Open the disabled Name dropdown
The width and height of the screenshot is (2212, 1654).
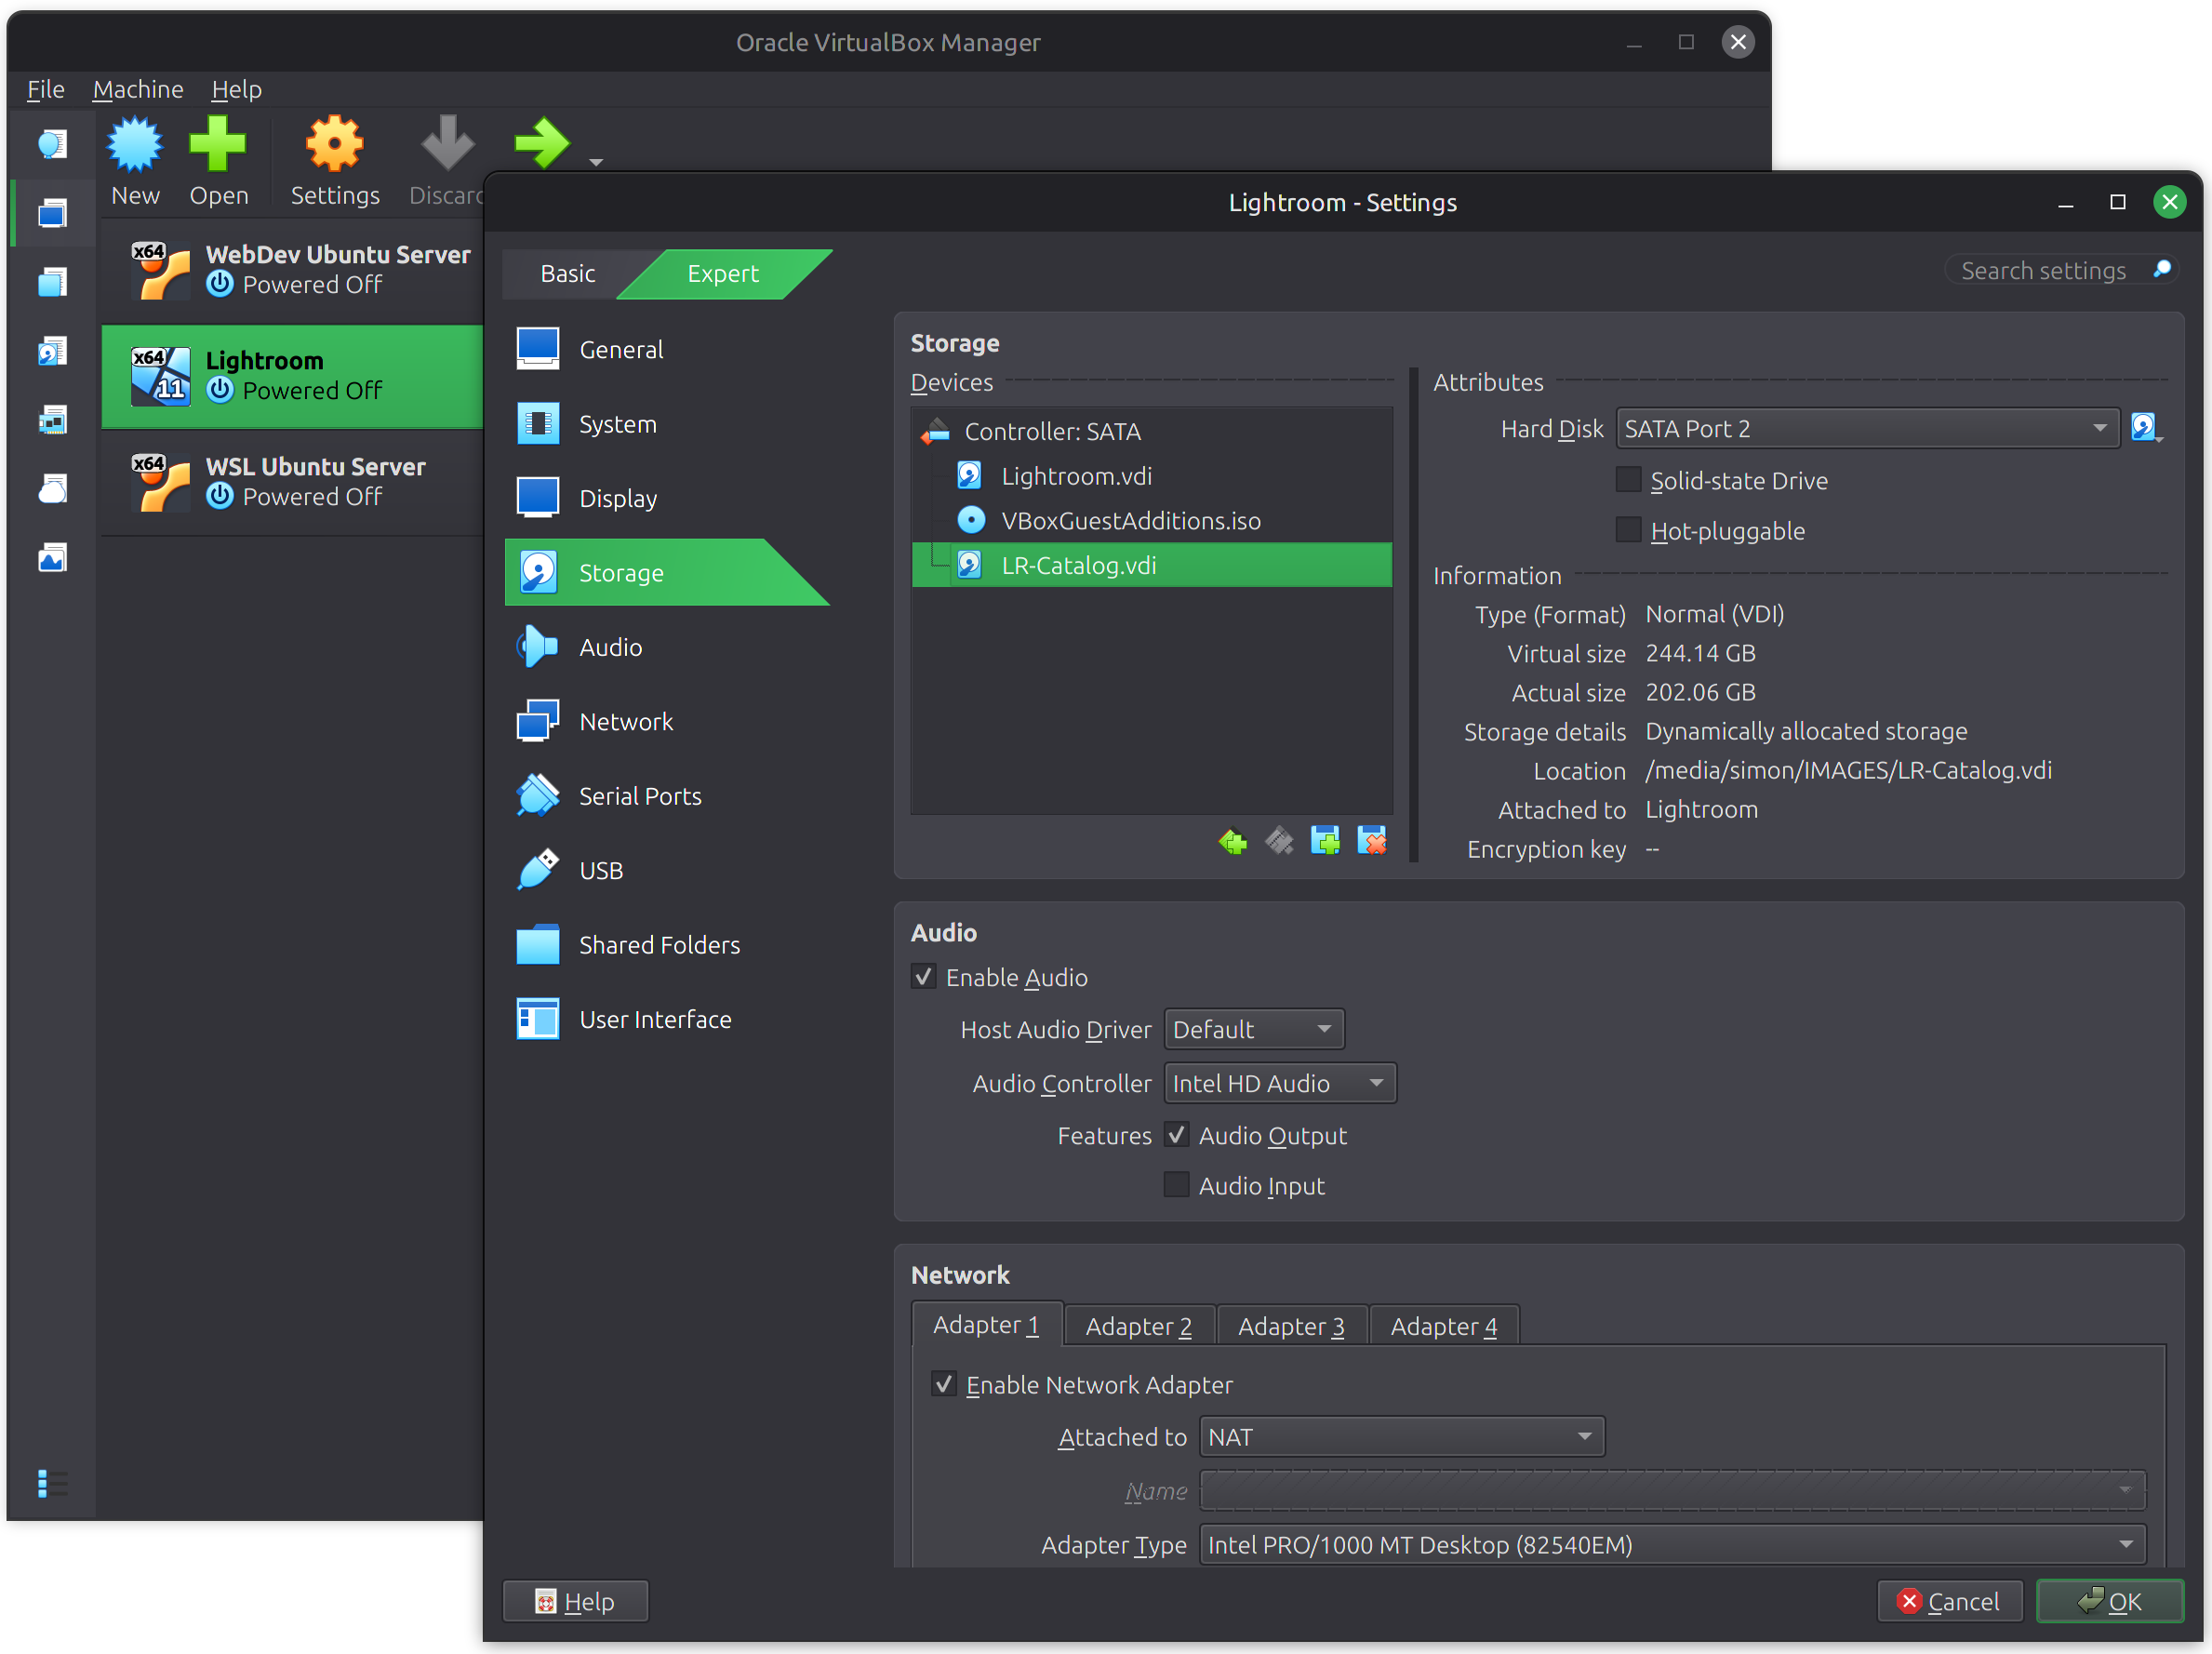[1673, 1492]
